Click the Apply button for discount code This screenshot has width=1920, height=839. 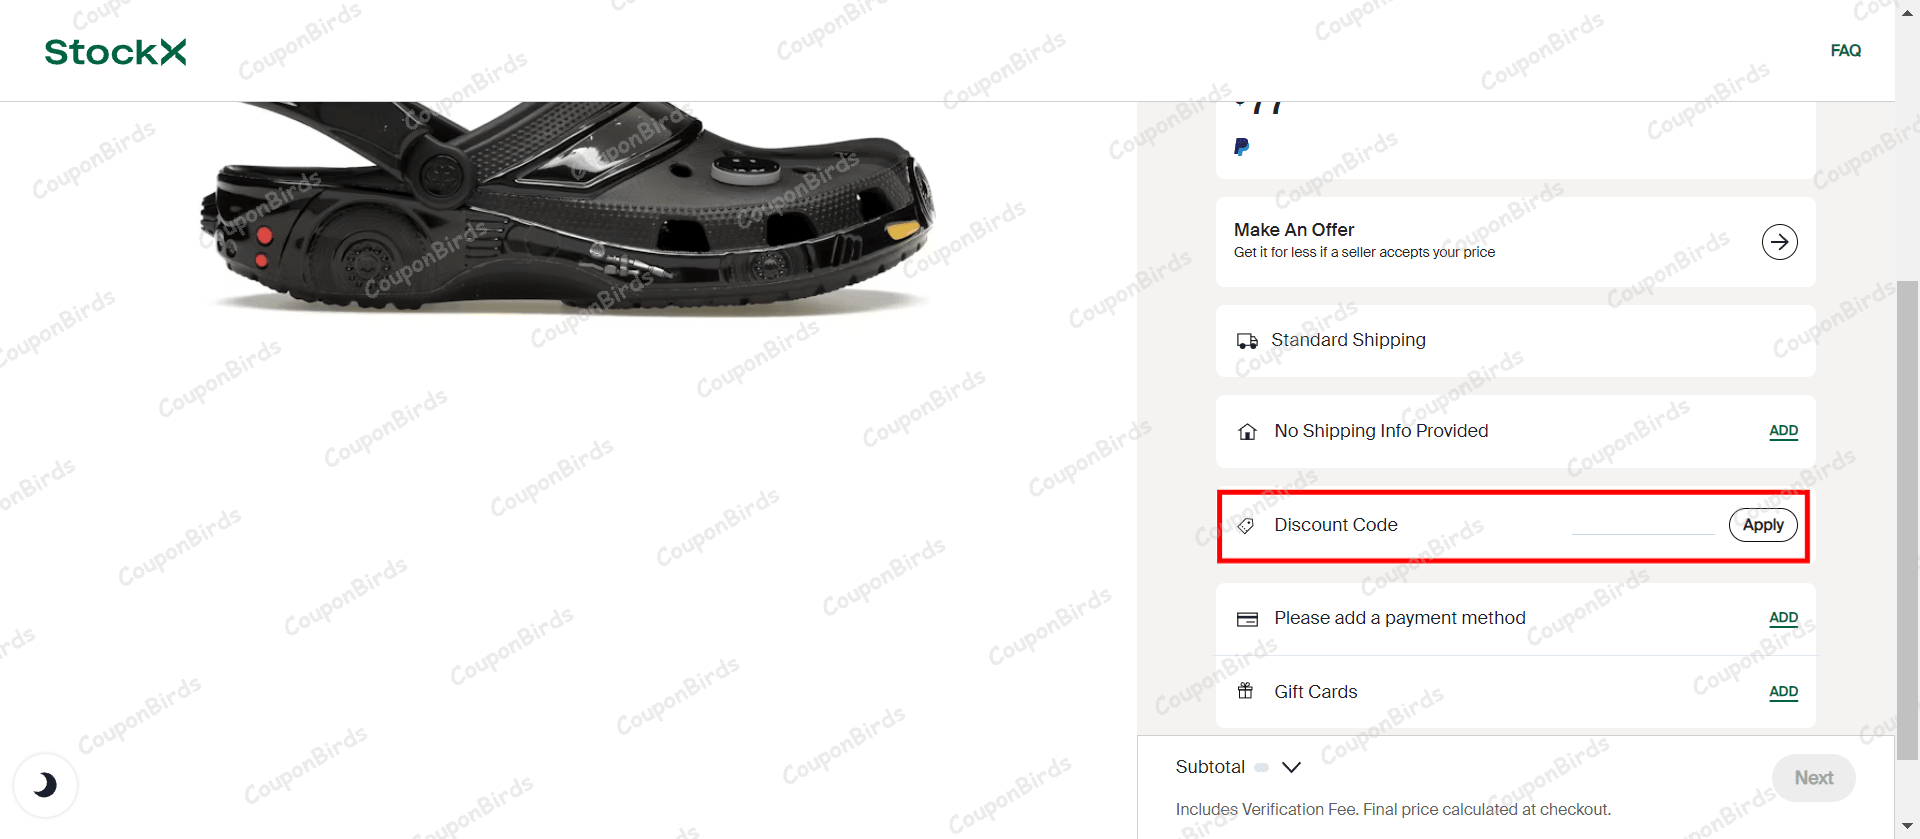click(1762, 524)
